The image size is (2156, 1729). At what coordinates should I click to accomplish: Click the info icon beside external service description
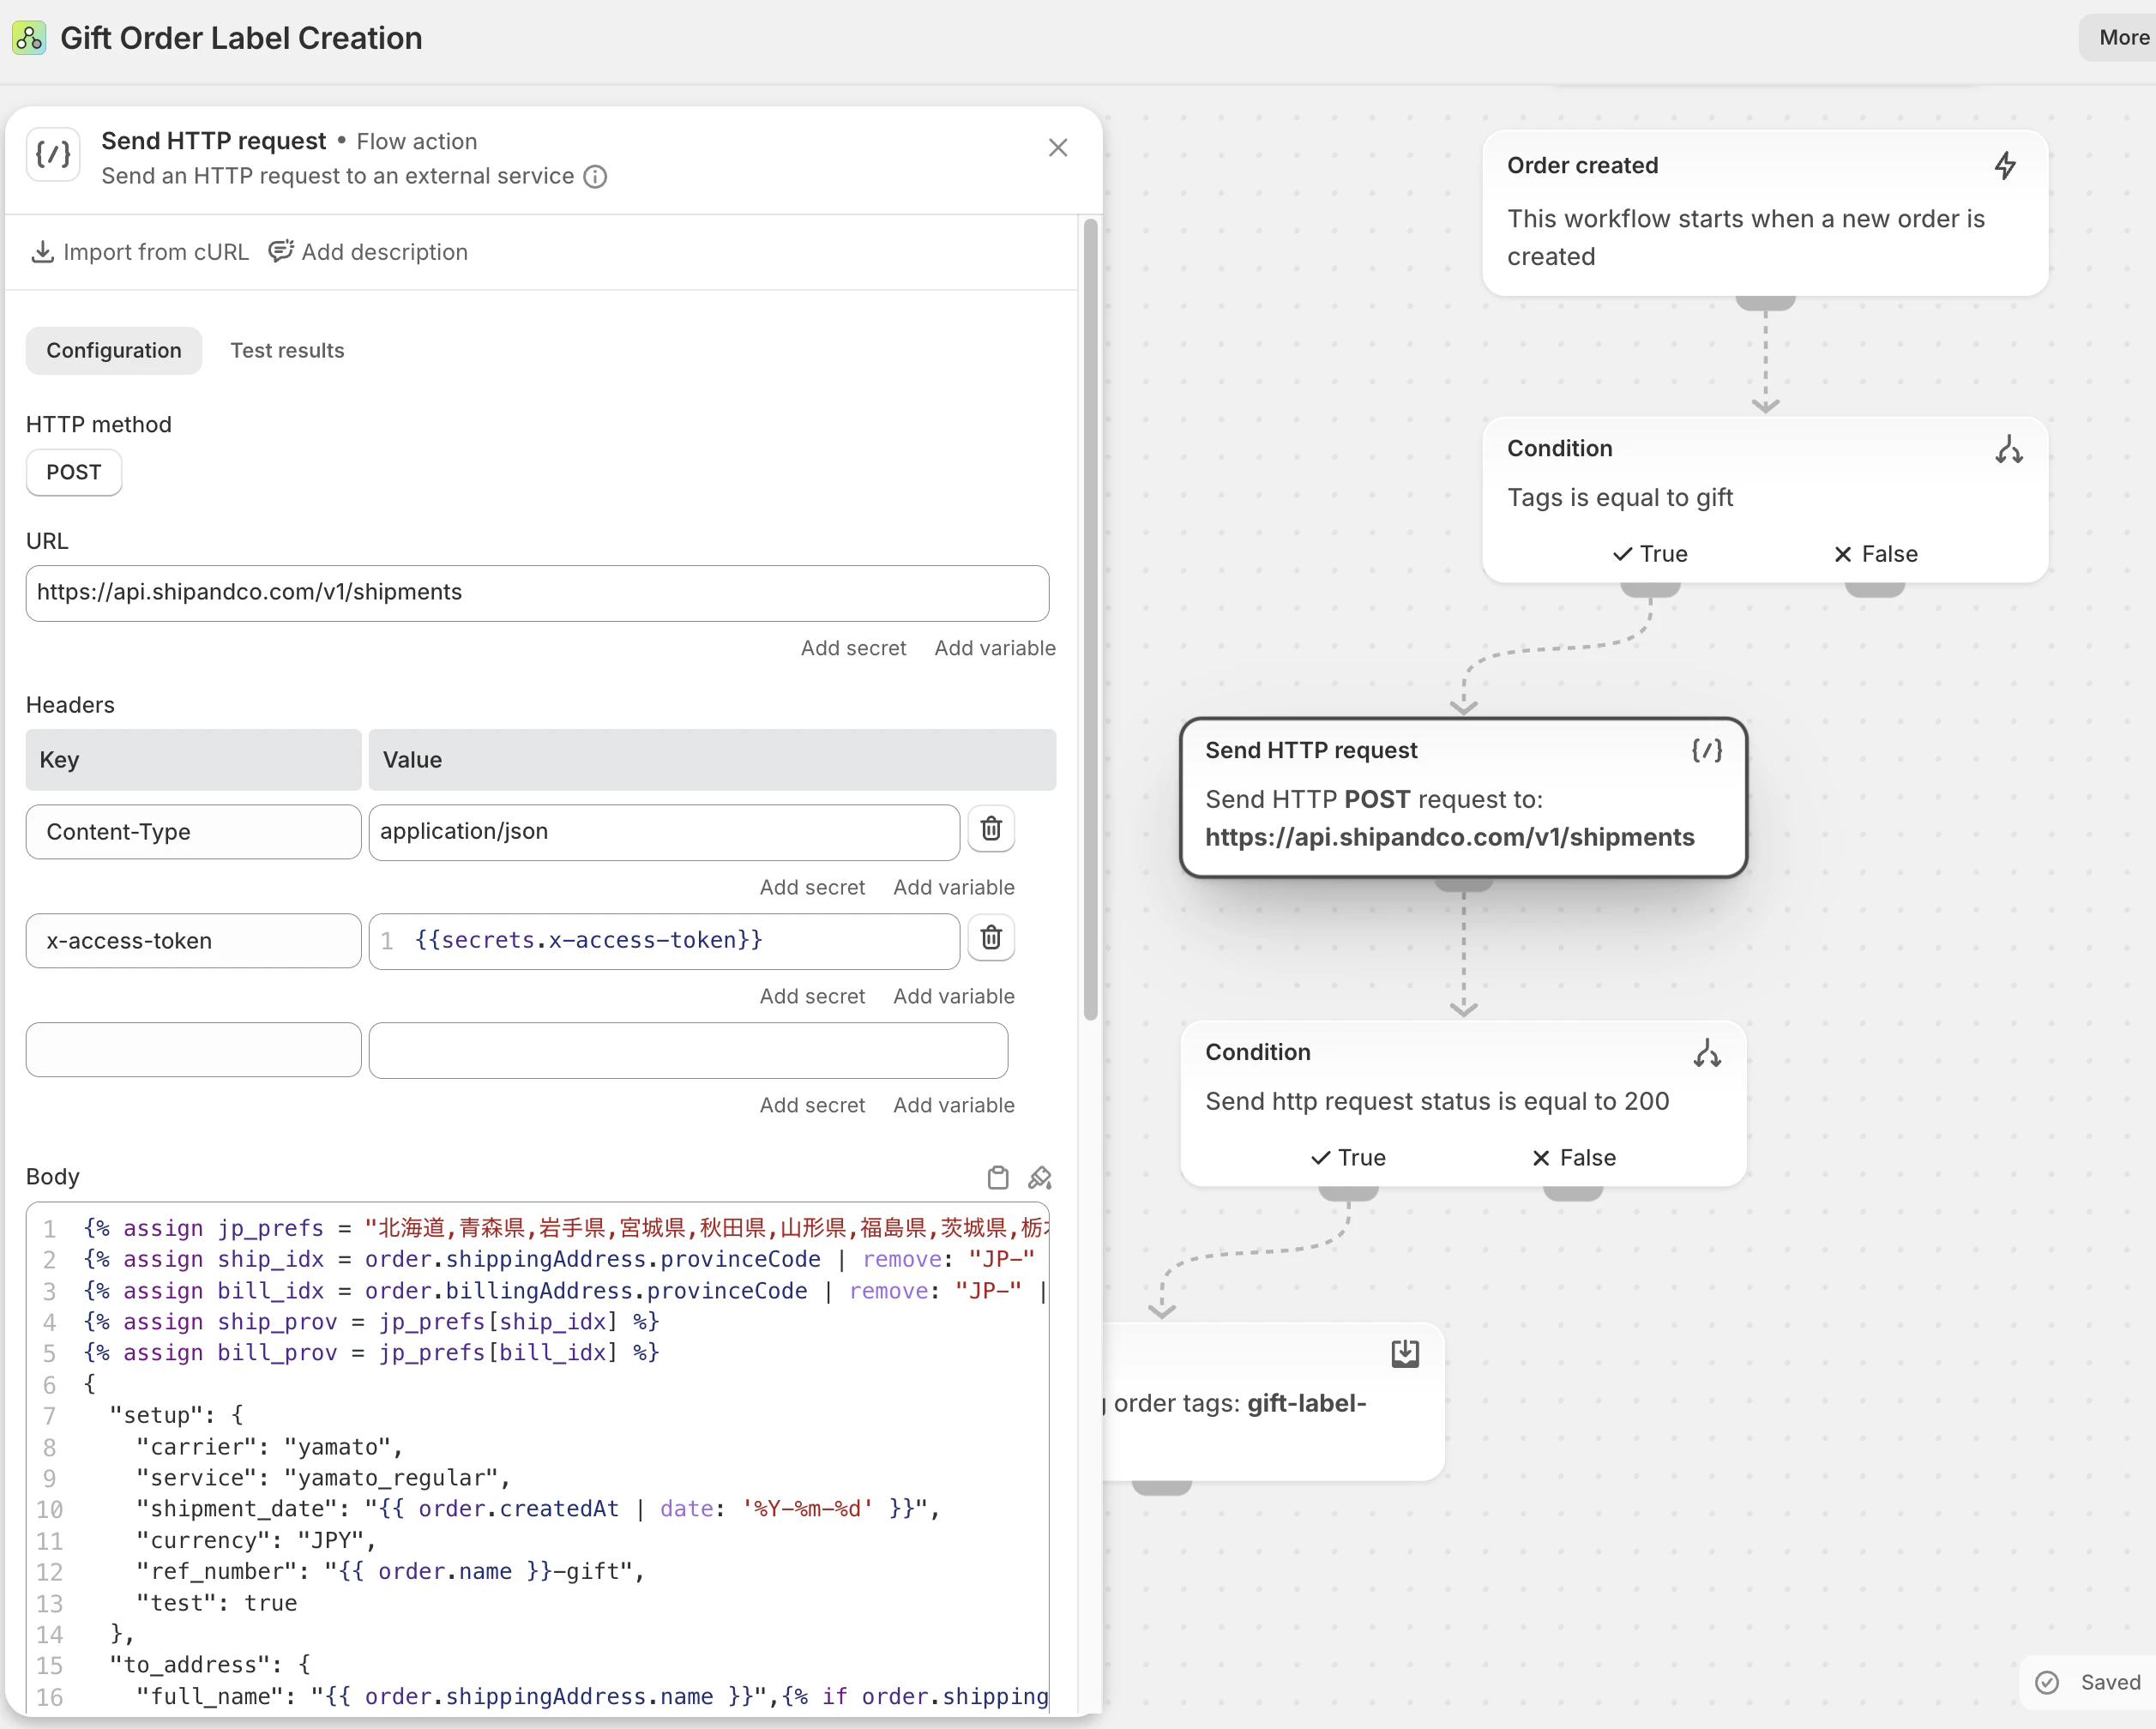point(595,177)
